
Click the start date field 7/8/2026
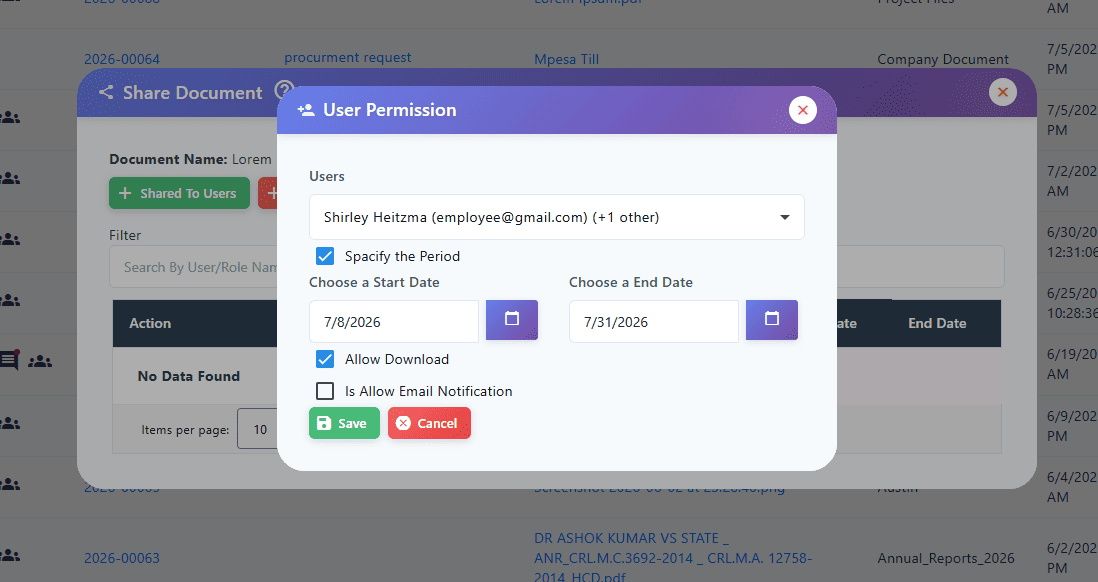coord(394,321)
